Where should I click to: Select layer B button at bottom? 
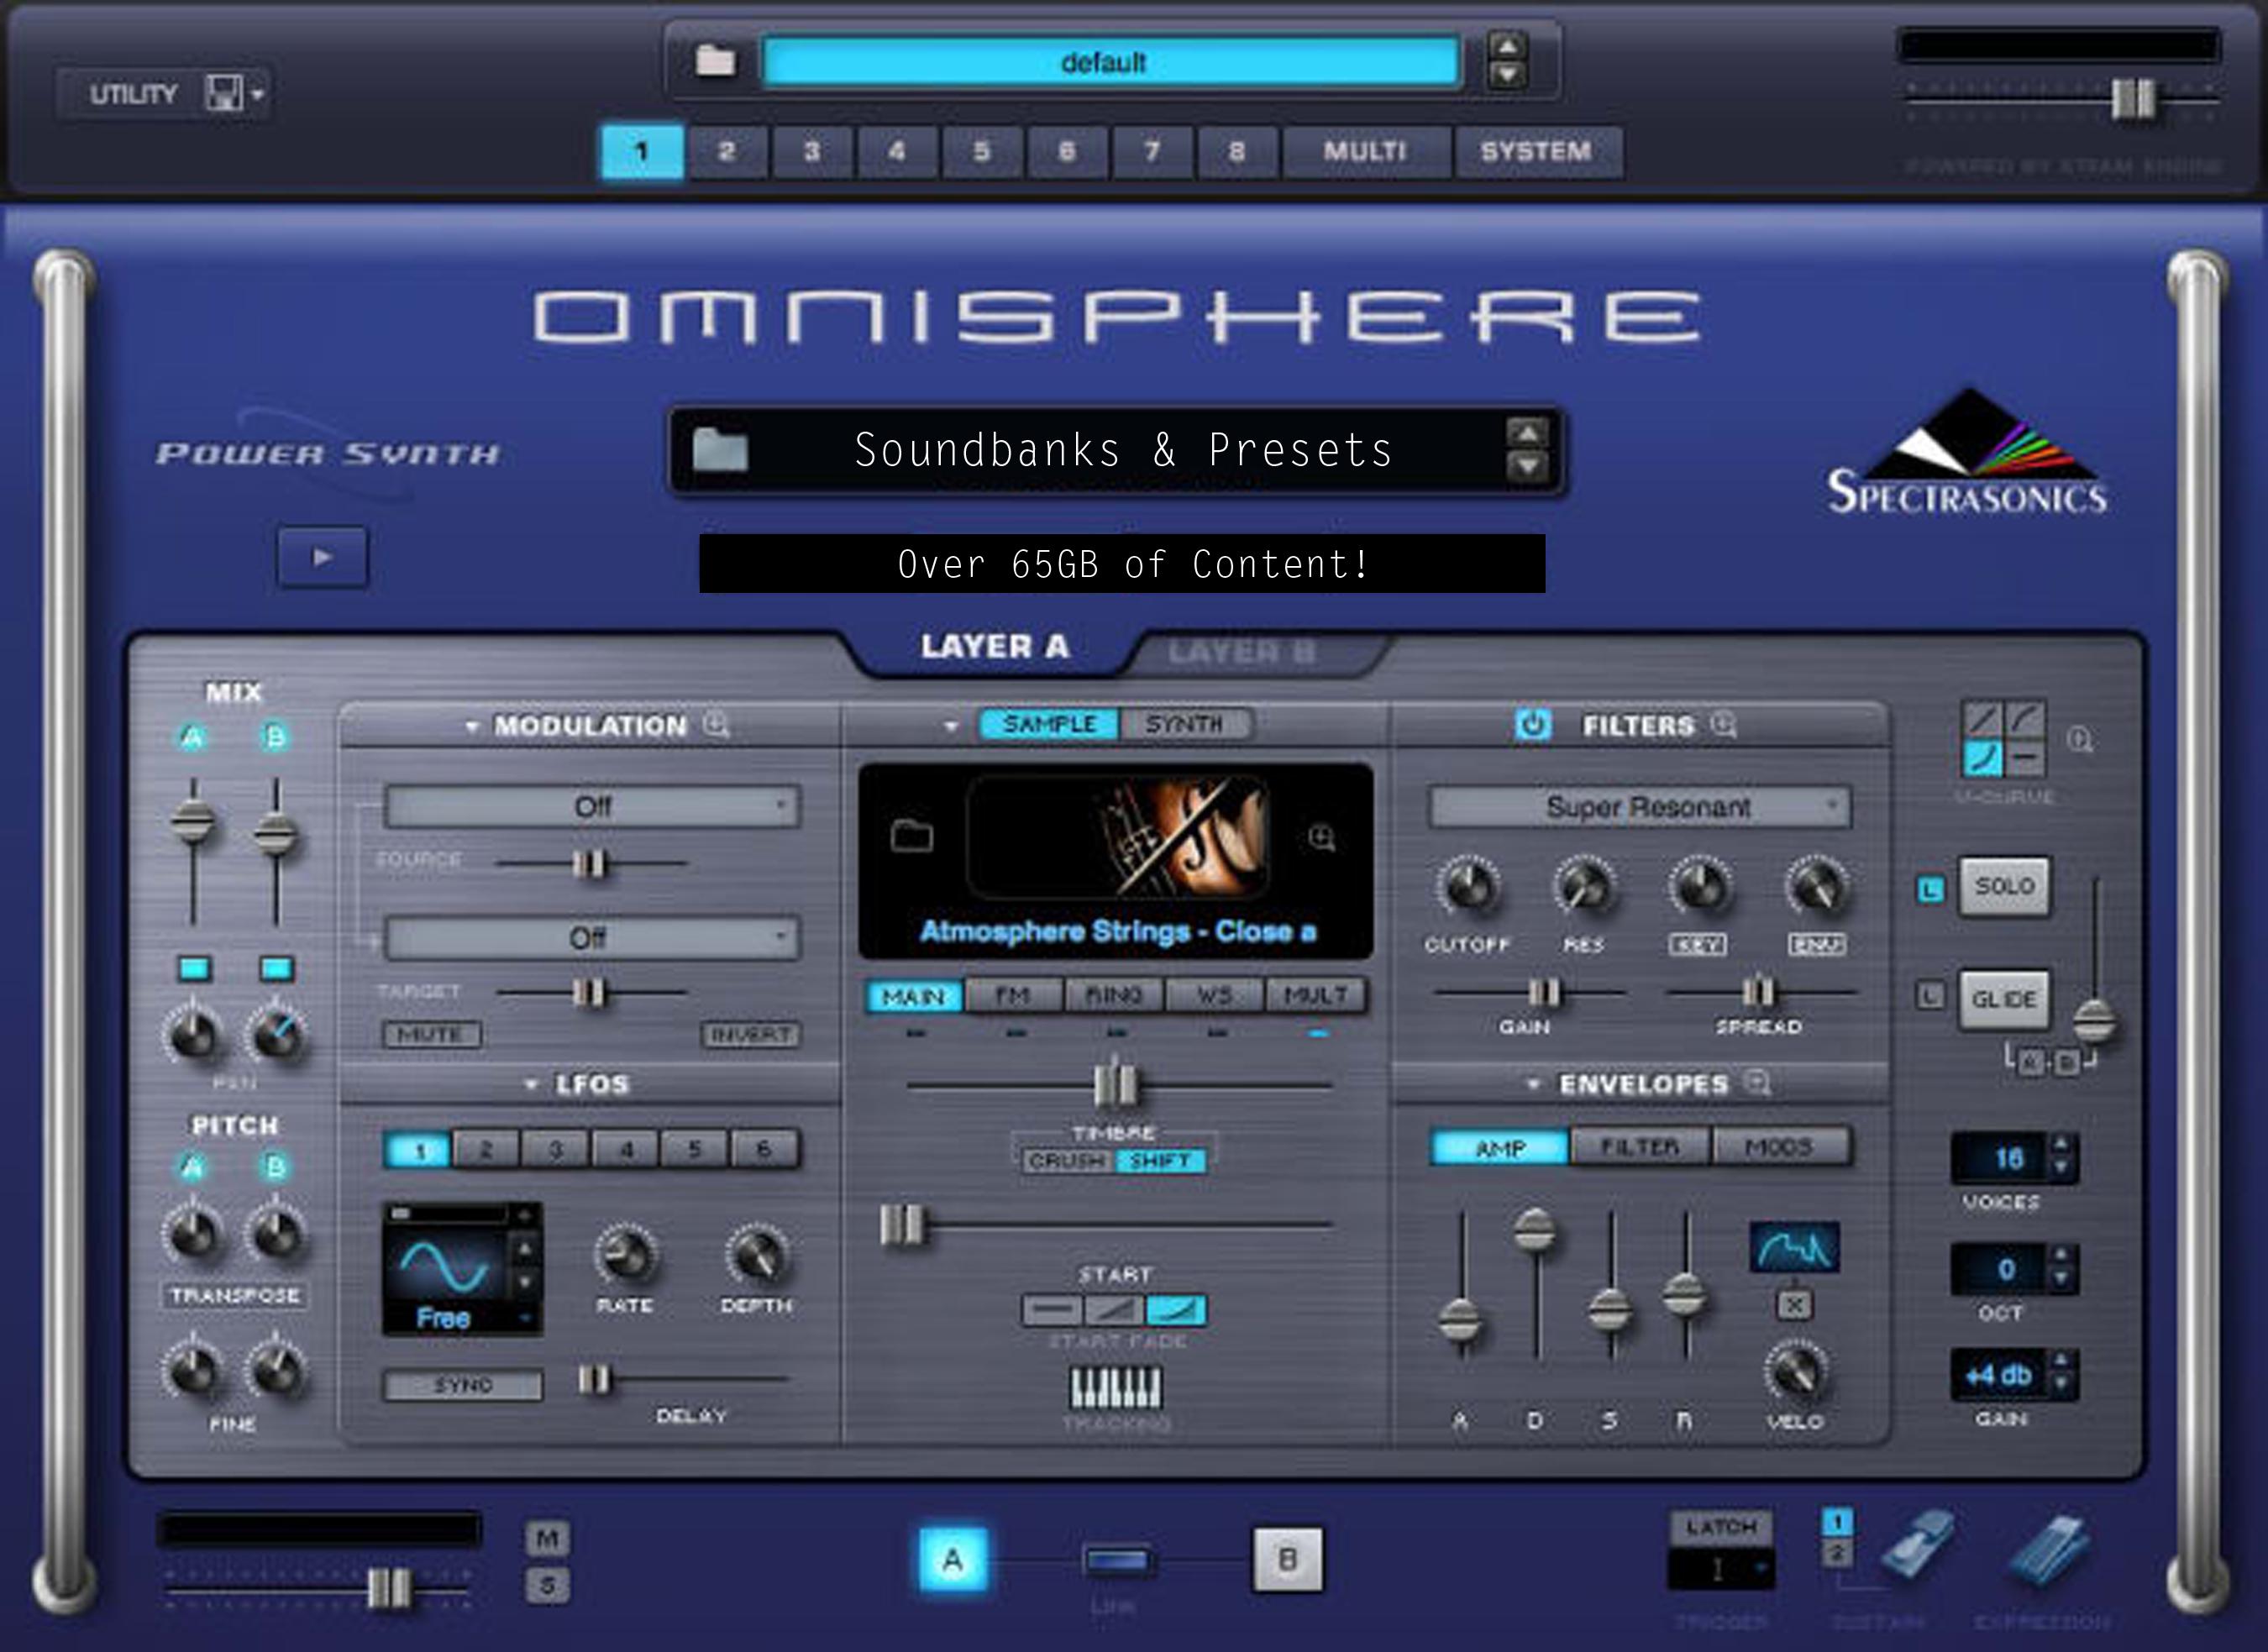(x=1287, y=1558)
